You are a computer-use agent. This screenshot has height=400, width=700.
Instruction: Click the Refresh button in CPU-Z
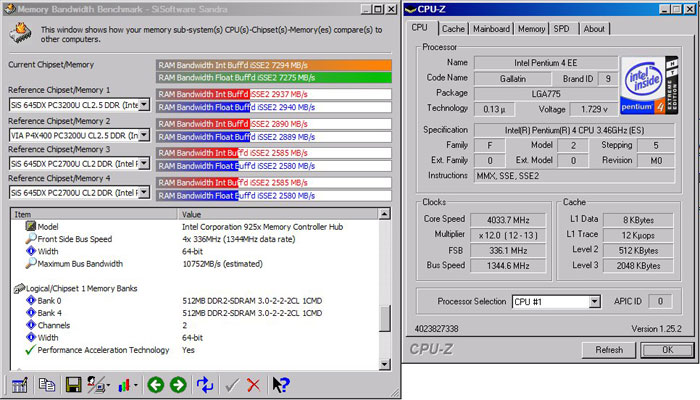pyautogui.click(x=609, y=350)
